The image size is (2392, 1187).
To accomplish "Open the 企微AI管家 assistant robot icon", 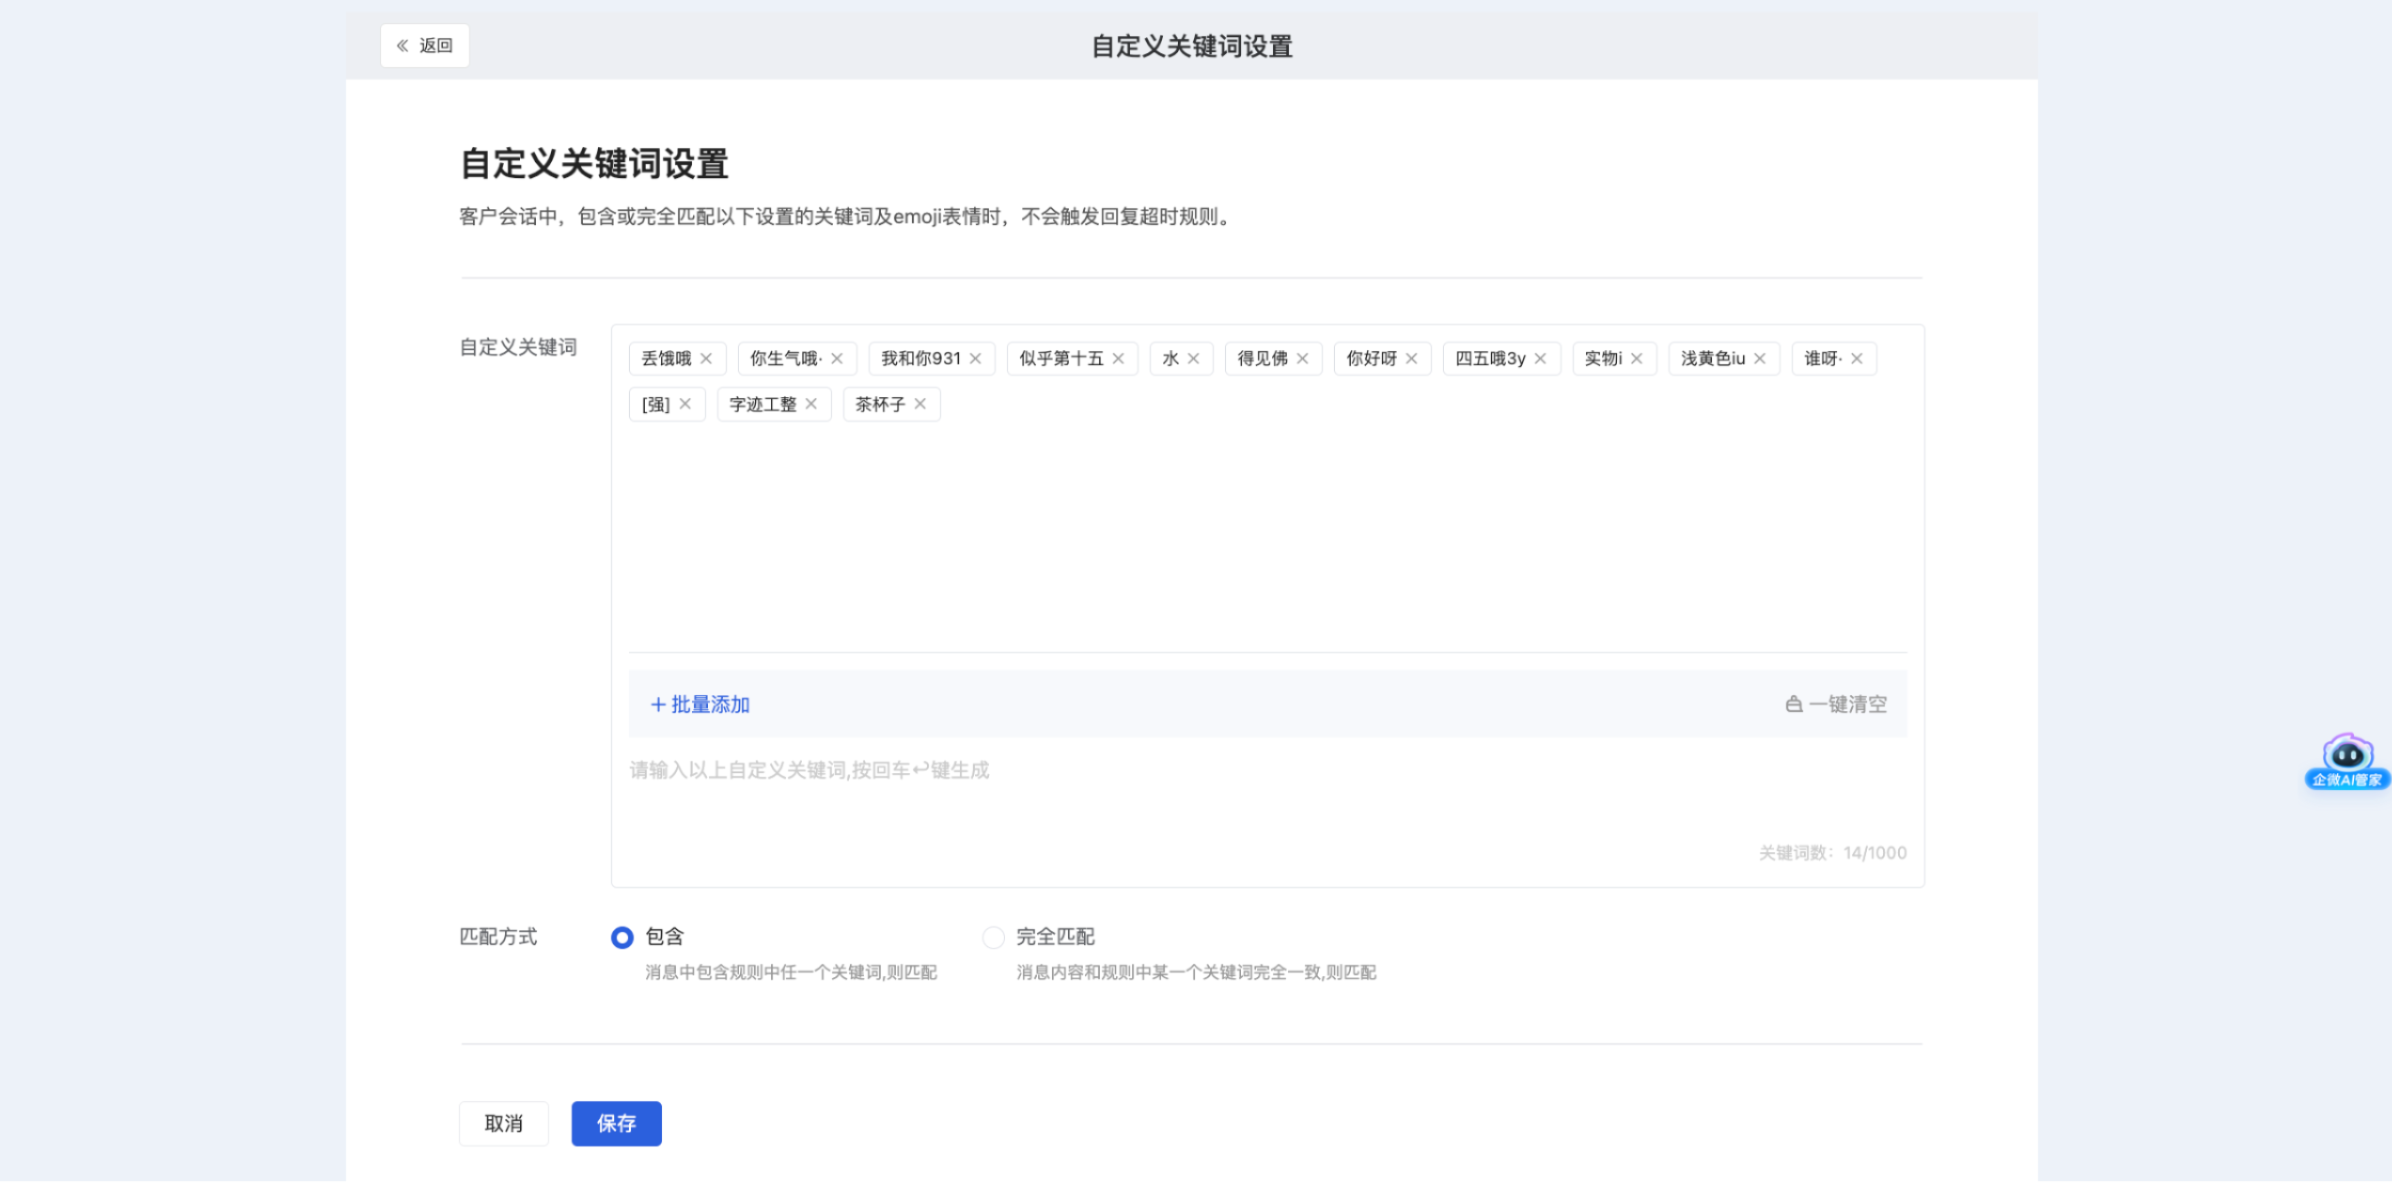I will click(x=2347, y=762).
